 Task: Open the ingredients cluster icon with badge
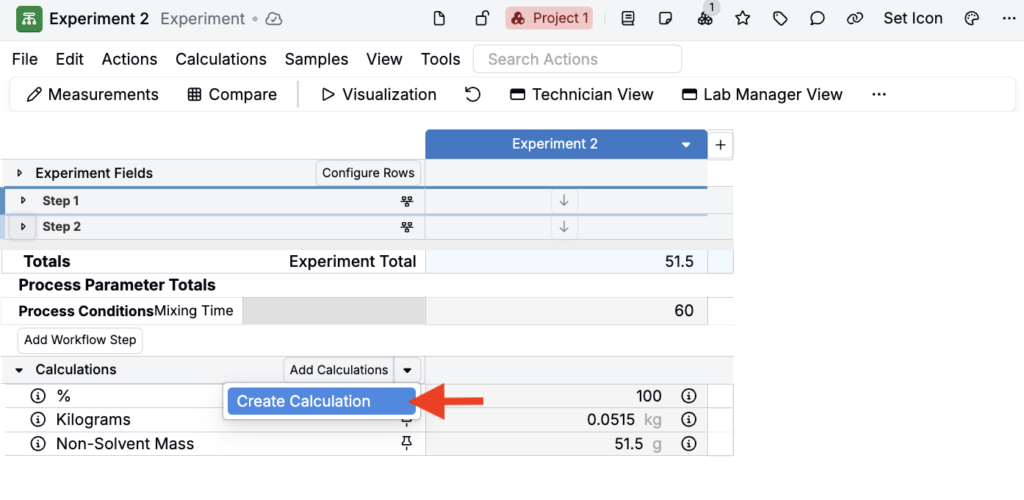(705, 16)
